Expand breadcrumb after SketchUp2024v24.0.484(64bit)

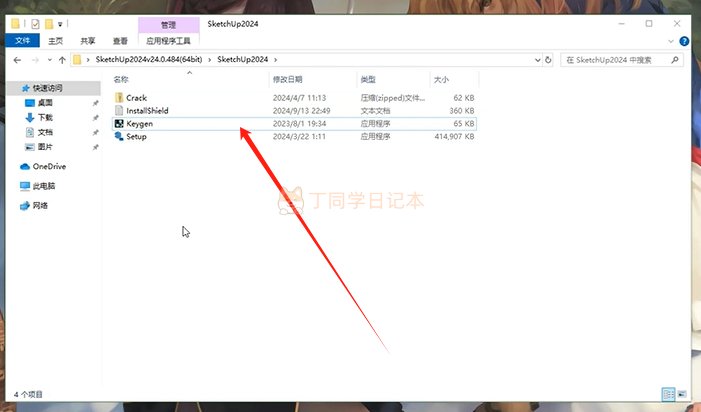pyautogui.click(x=209, y=59)
